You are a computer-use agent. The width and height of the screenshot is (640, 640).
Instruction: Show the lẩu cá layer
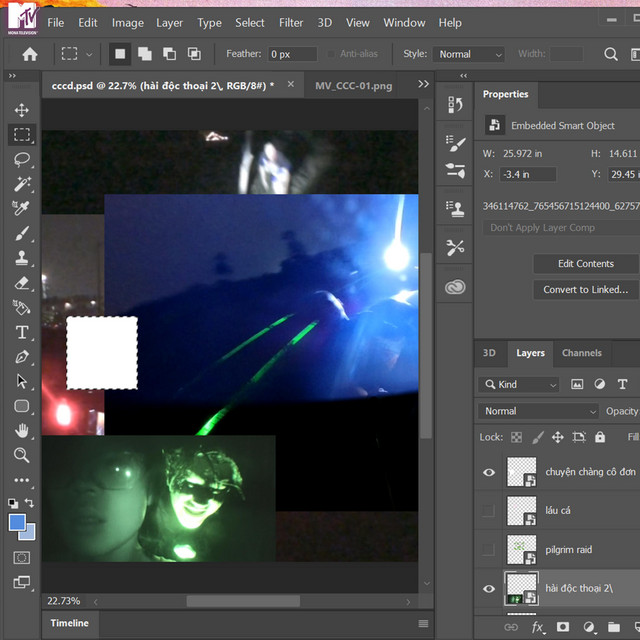click(x=488, y=511)
